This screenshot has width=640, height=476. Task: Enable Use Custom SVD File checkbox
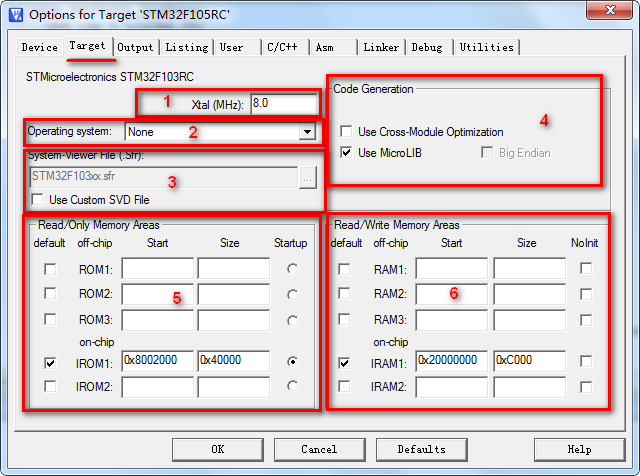[x=38, y=200]
